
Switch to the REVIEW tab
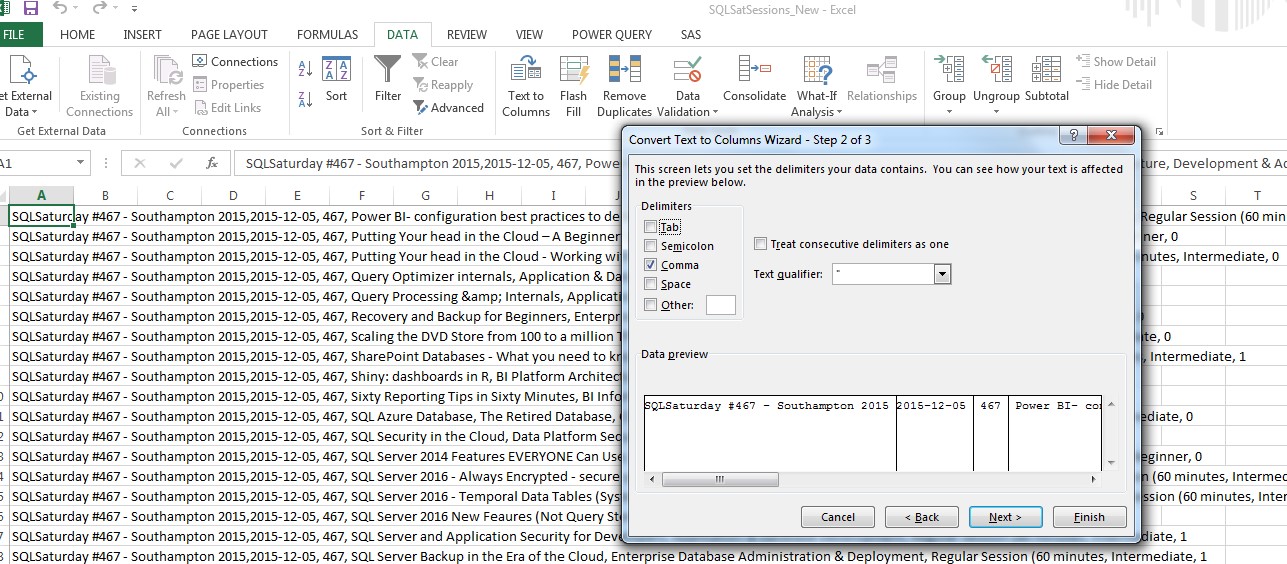click(x=467, y=34)
